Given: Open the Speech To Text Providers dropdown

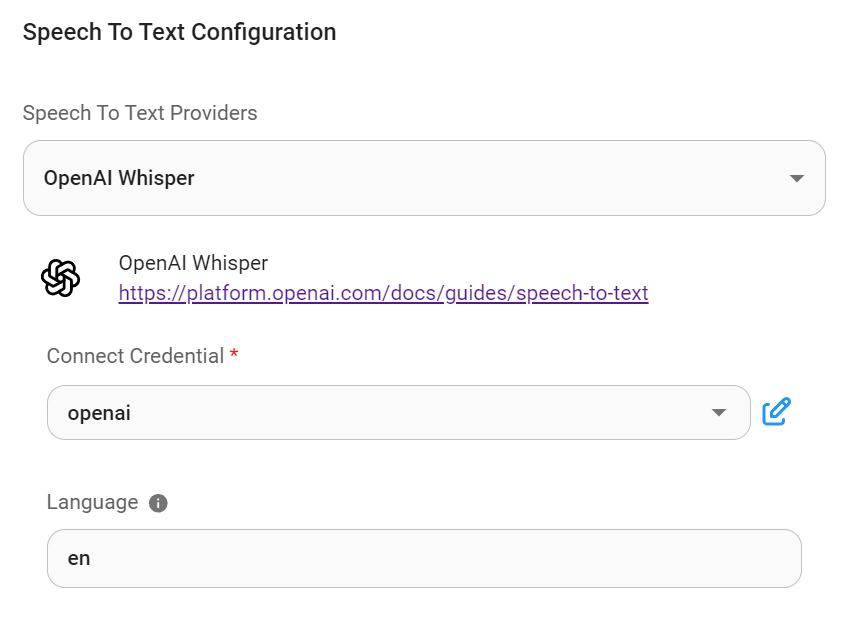Looking at the screenshot, I should click(x=424, y=178).
